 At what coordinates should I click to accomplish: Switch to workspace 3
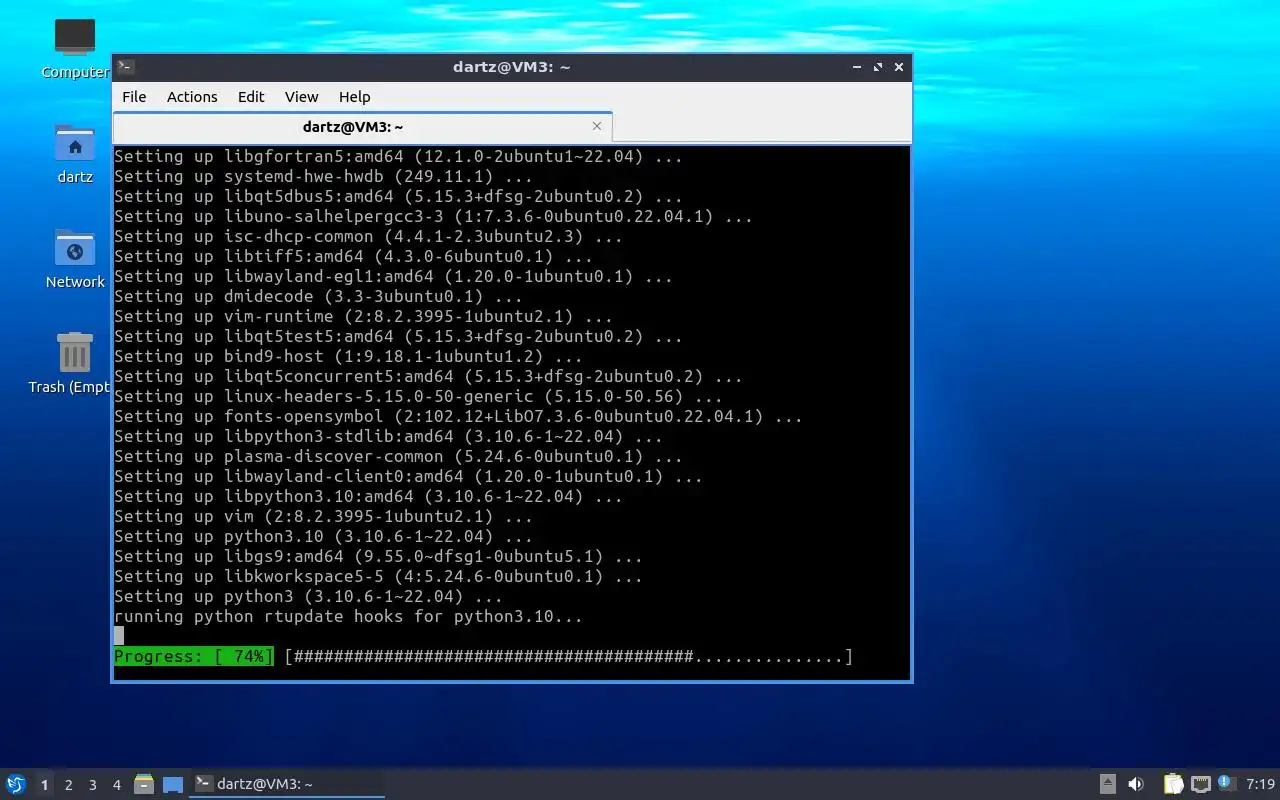pyautogui.click(x=92, y=785)
